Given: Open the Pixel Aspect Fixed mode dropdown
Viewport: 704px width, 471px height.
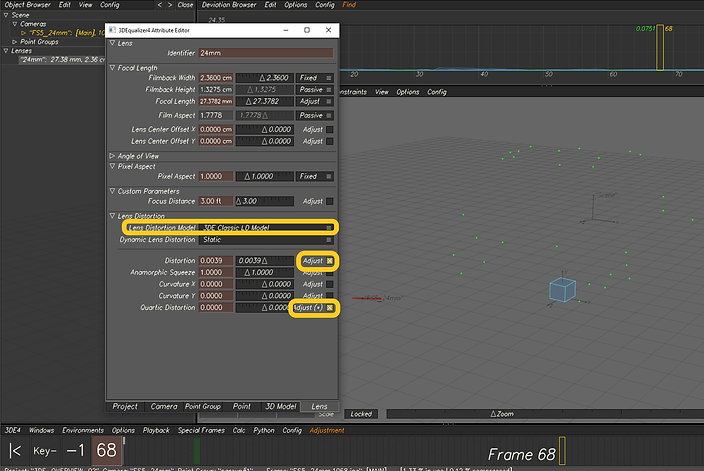Looking at the screenshot, I should (x=314, y=176).
